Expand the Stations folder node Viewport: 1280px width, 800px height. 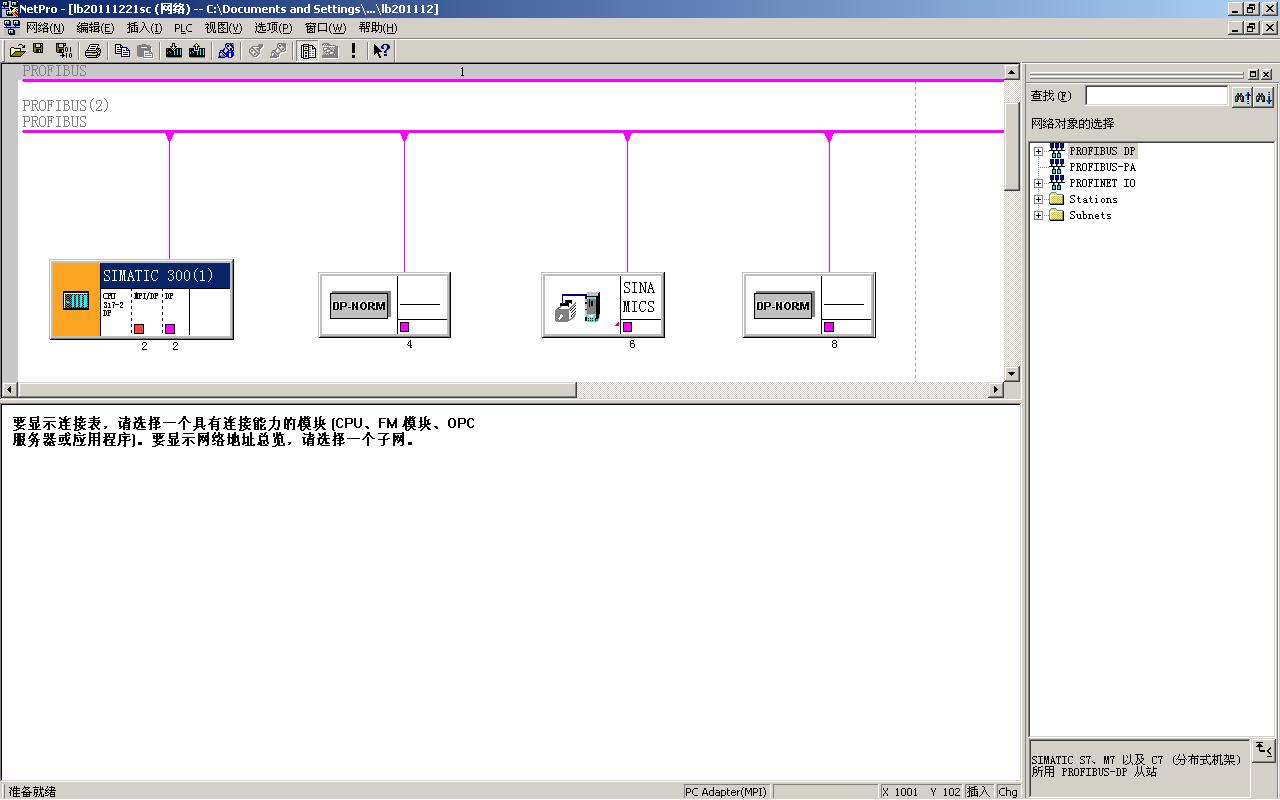pyautogui.click(x=1039, y=200)
